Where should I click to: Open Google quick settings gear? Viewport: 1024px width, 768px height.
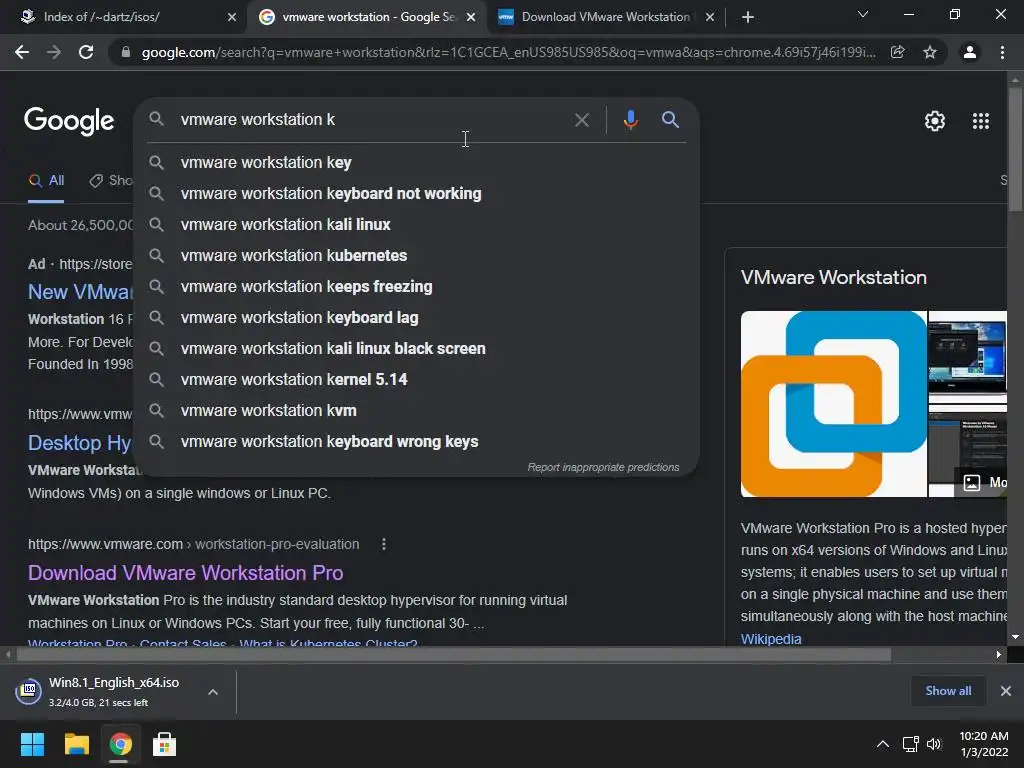tap(935, 121)
